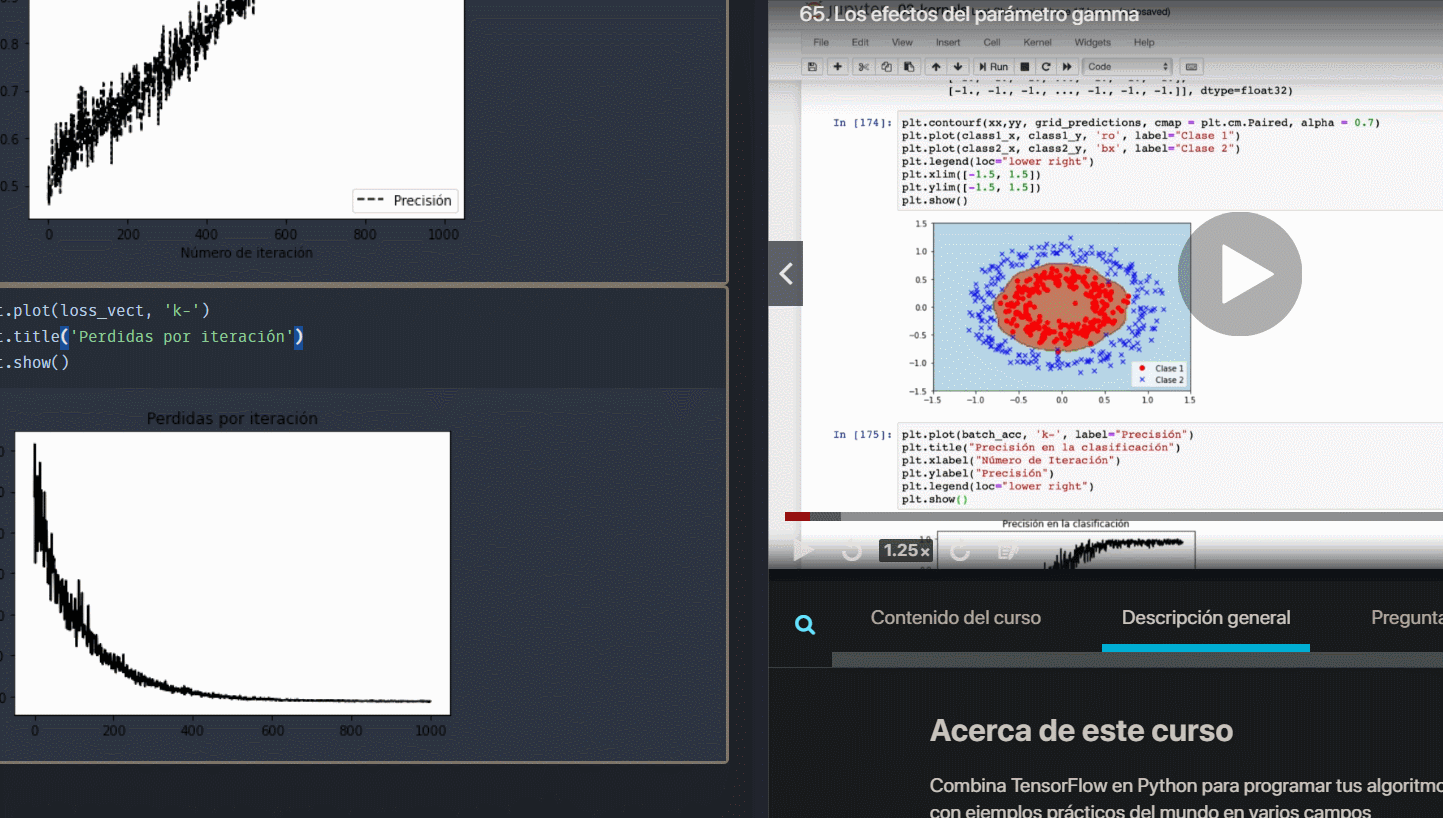Click the large play button over the video
The width and height of the screenshot is (1443, 818).
point(1240,274)
